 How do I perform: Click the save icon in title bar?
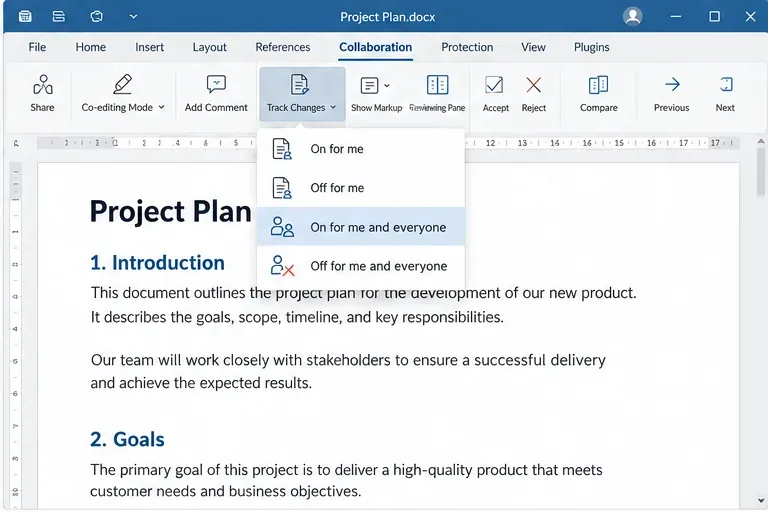pos(25,17)
